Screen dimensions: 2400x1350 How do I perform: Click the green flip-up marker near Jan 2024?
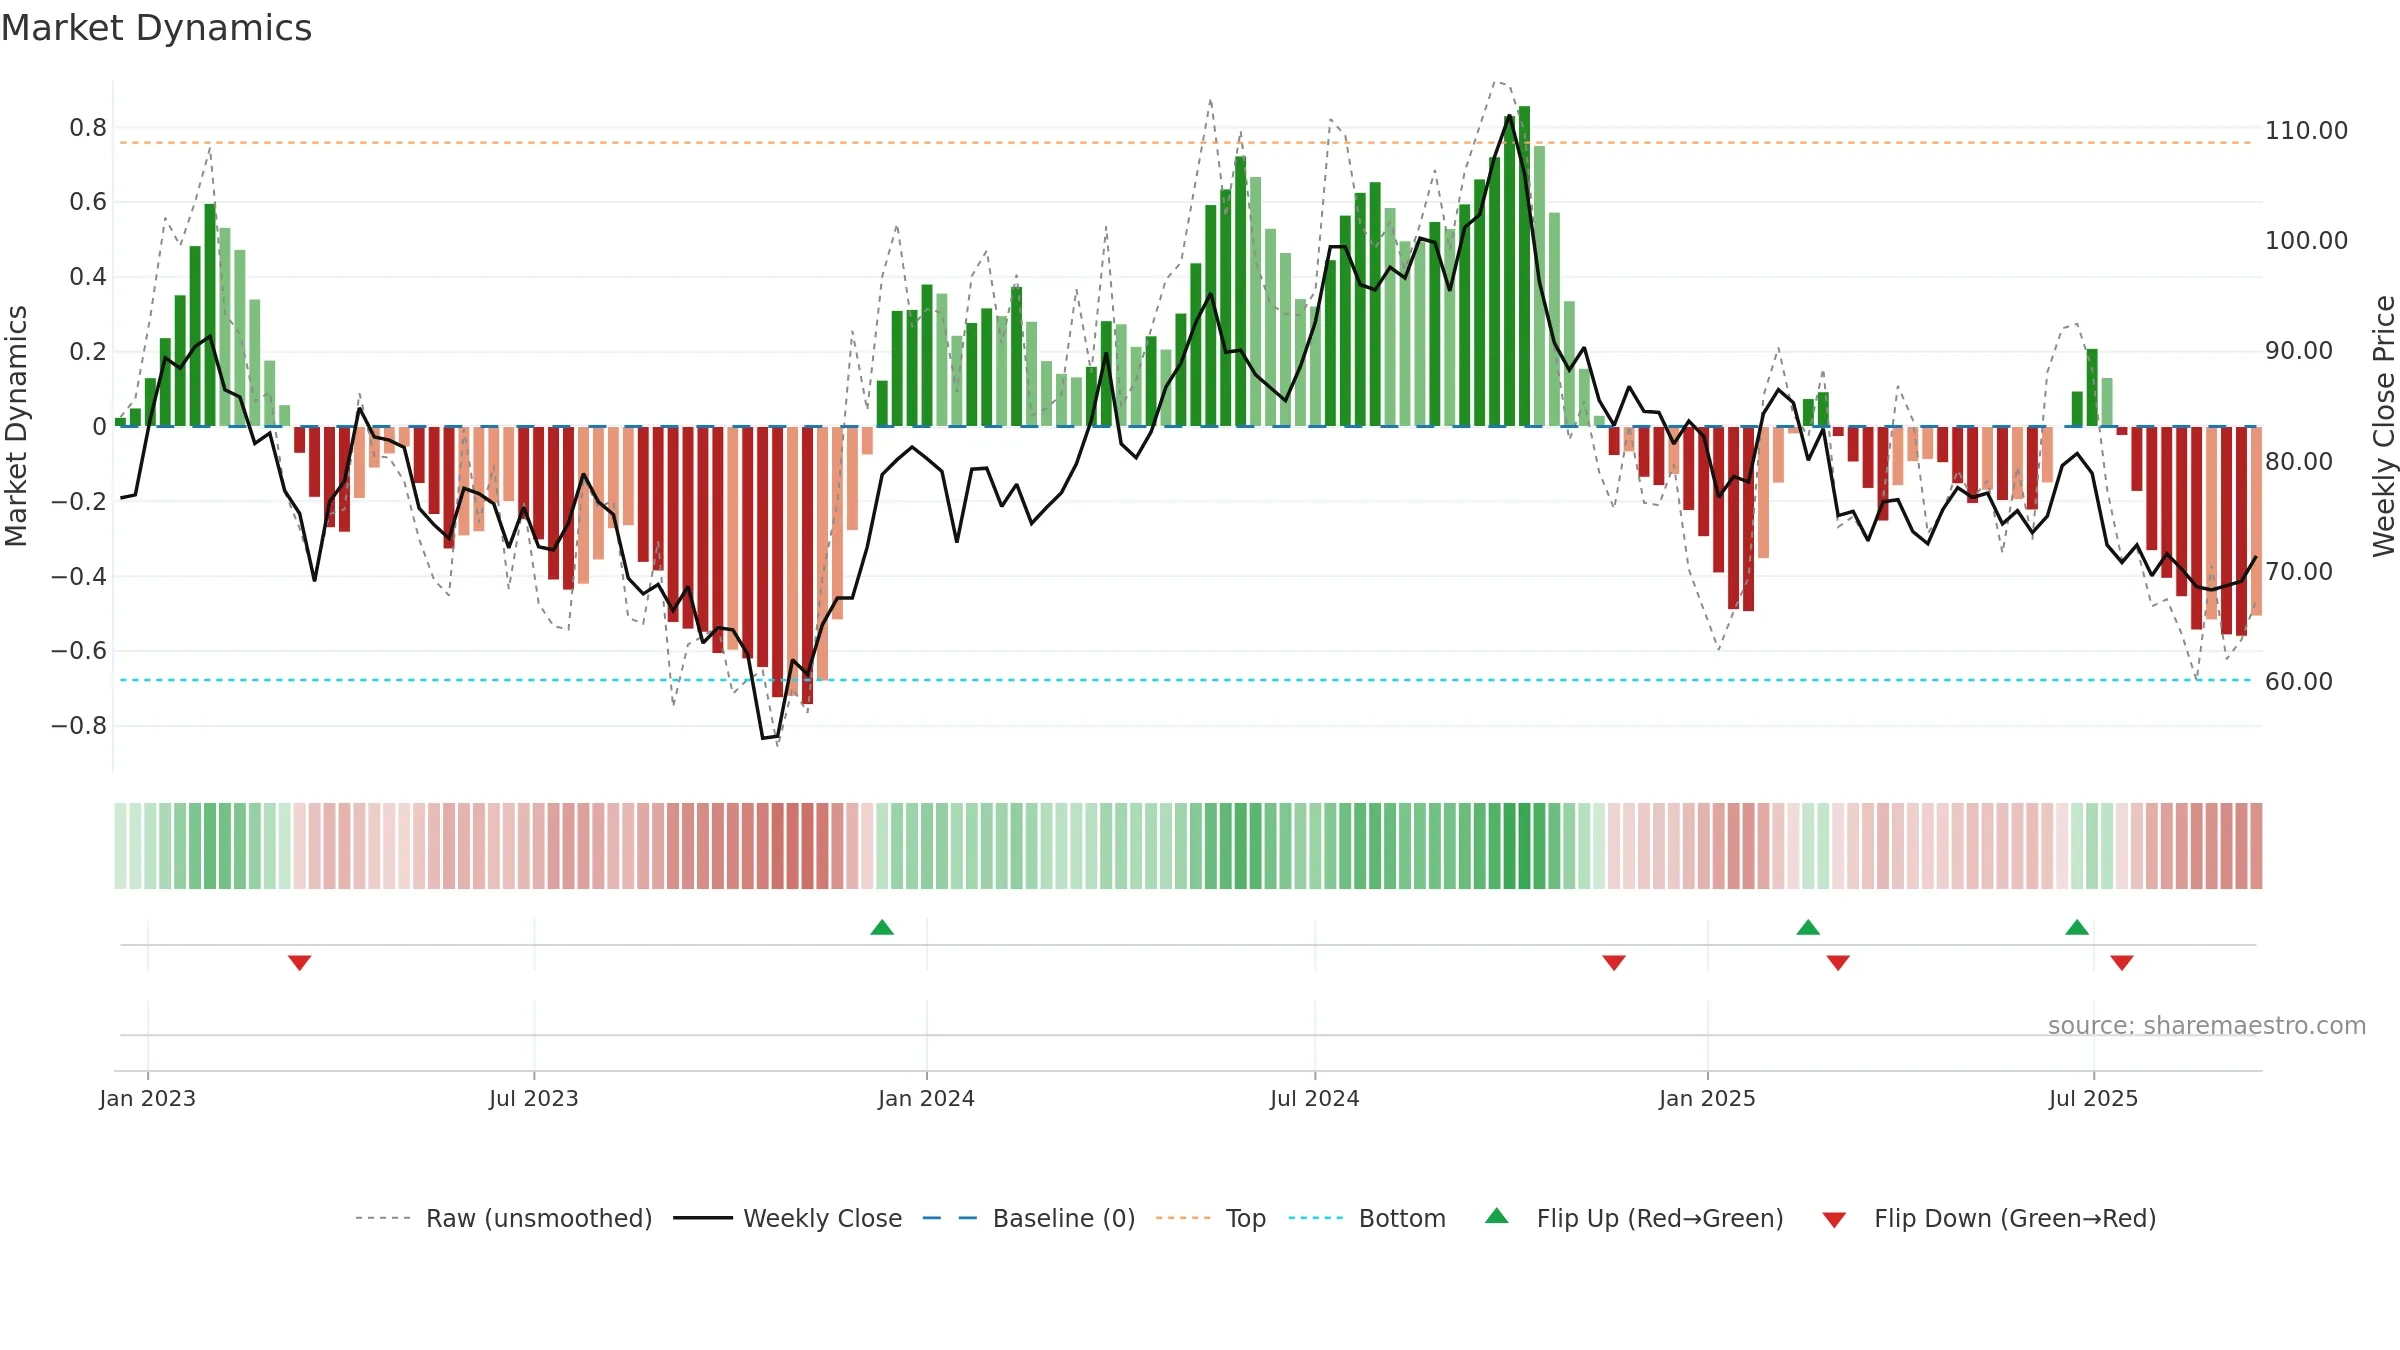[x=882, y=927]
